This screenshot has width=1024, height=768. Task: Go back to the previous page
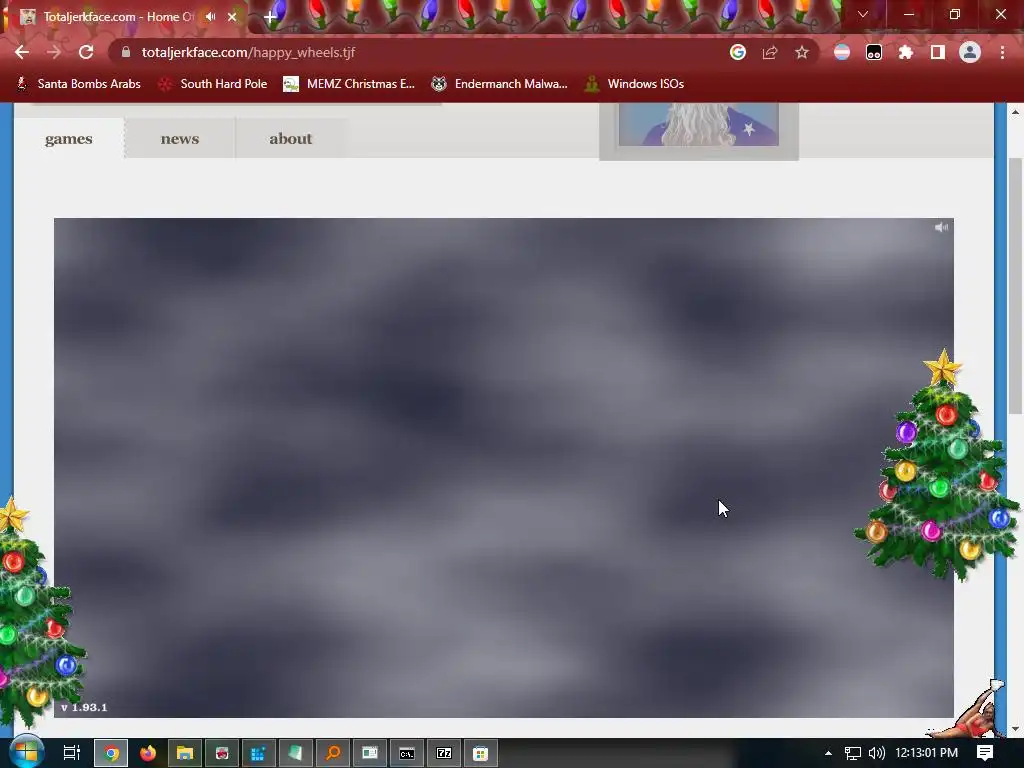click(22, 52)
